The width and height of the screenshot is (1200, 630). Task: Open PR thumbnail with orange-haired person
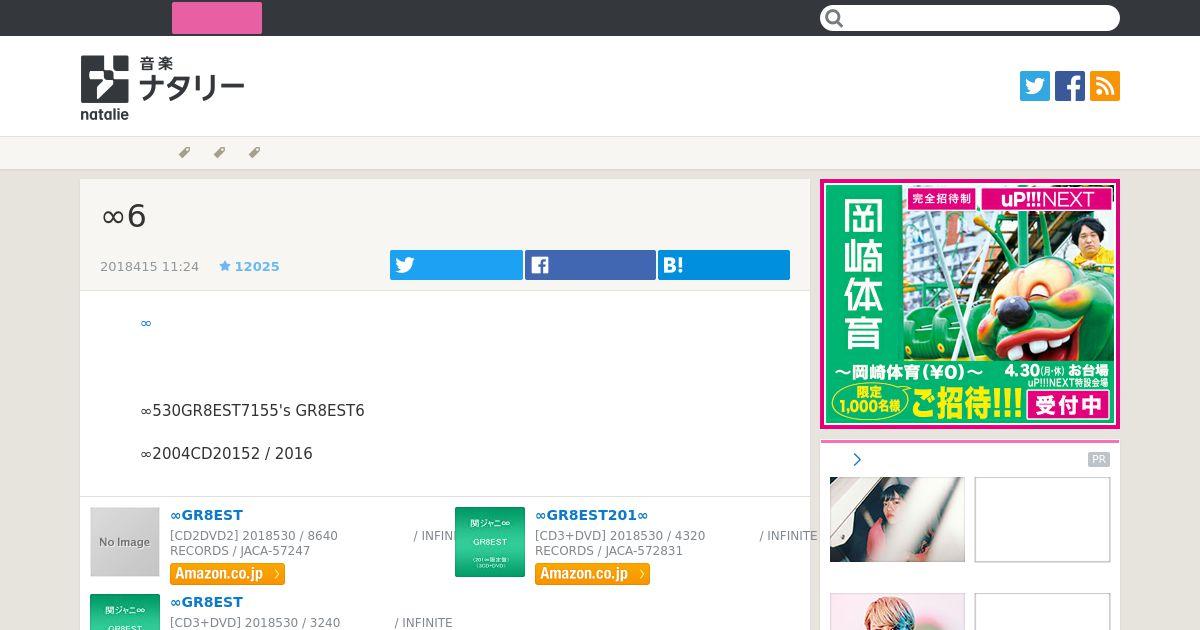(897, 612)
